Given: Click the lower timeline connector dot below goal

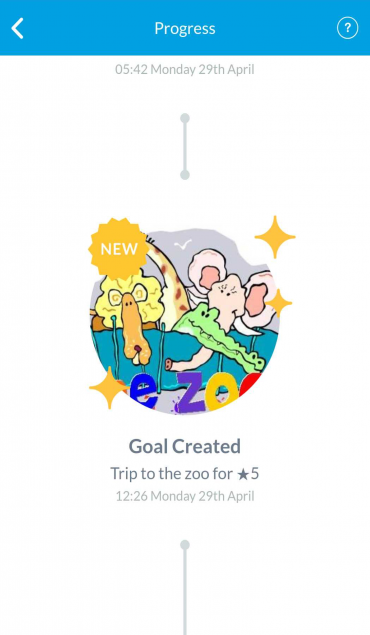Looking at the screenshot, I should pos(185,545).
